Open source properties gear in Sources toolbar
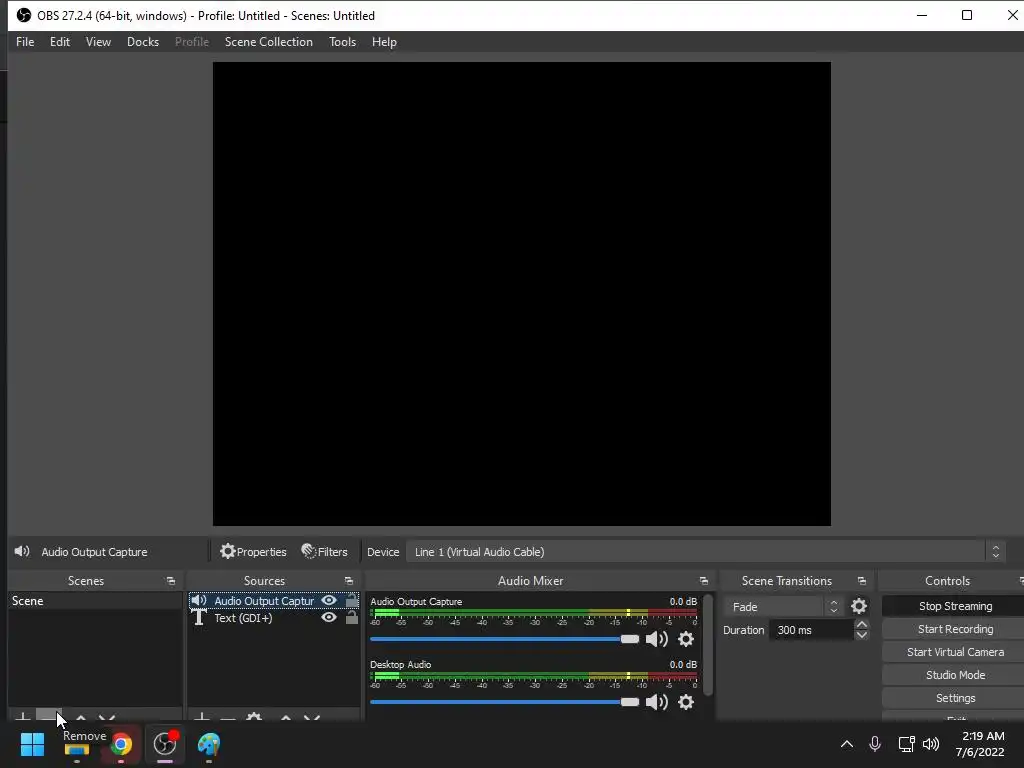 (x=254, y=717)
